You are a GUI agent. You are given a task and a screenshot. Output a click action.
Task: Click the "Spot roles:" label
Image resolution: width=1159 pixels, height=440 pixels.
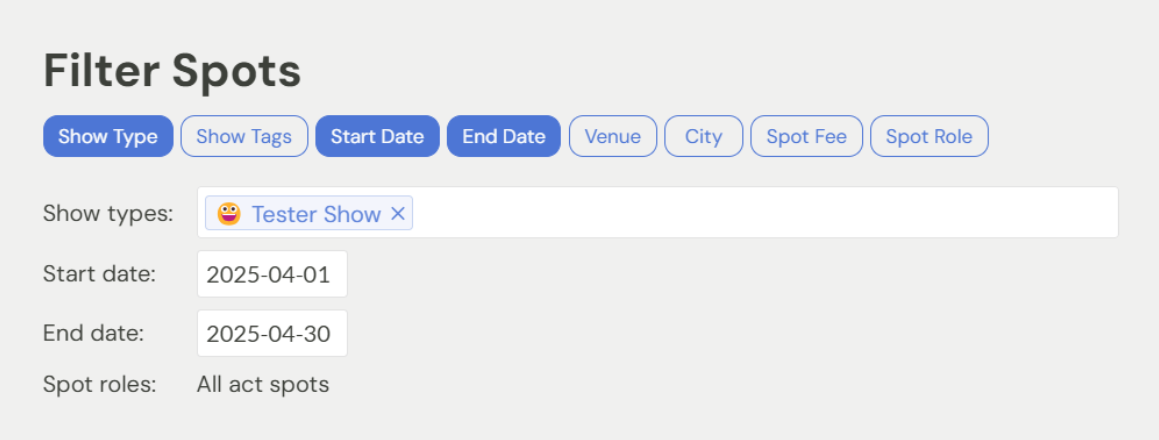point(100,384)
